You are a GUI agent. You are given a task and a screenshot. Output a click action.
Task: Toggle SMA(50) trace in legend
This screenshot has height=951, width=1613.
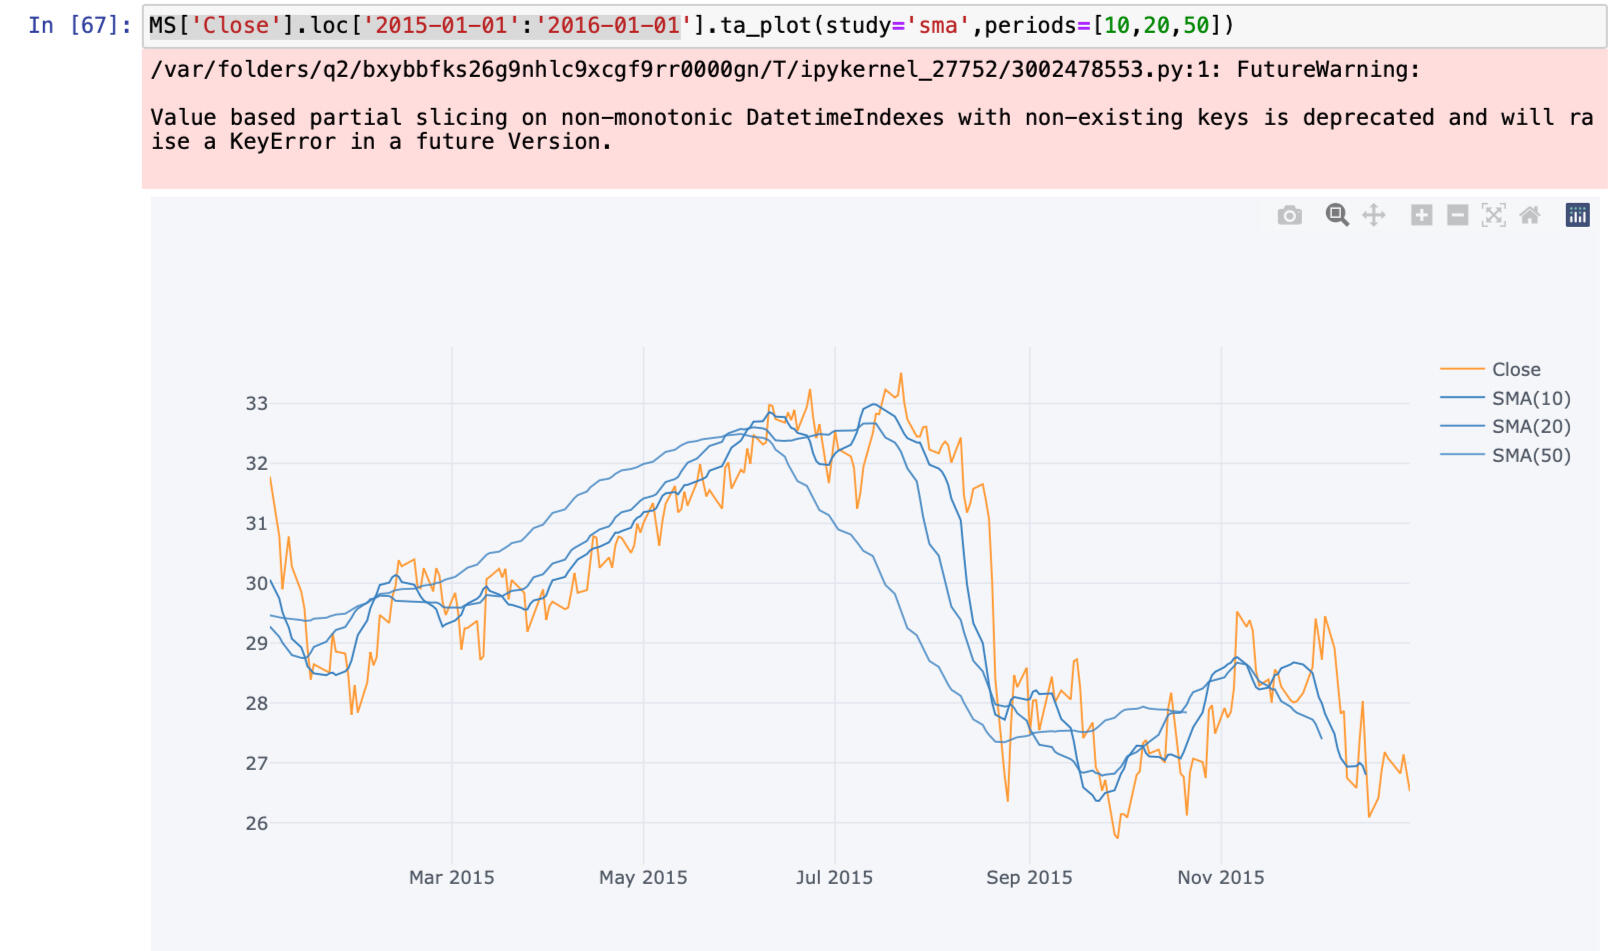[1530, 455]
